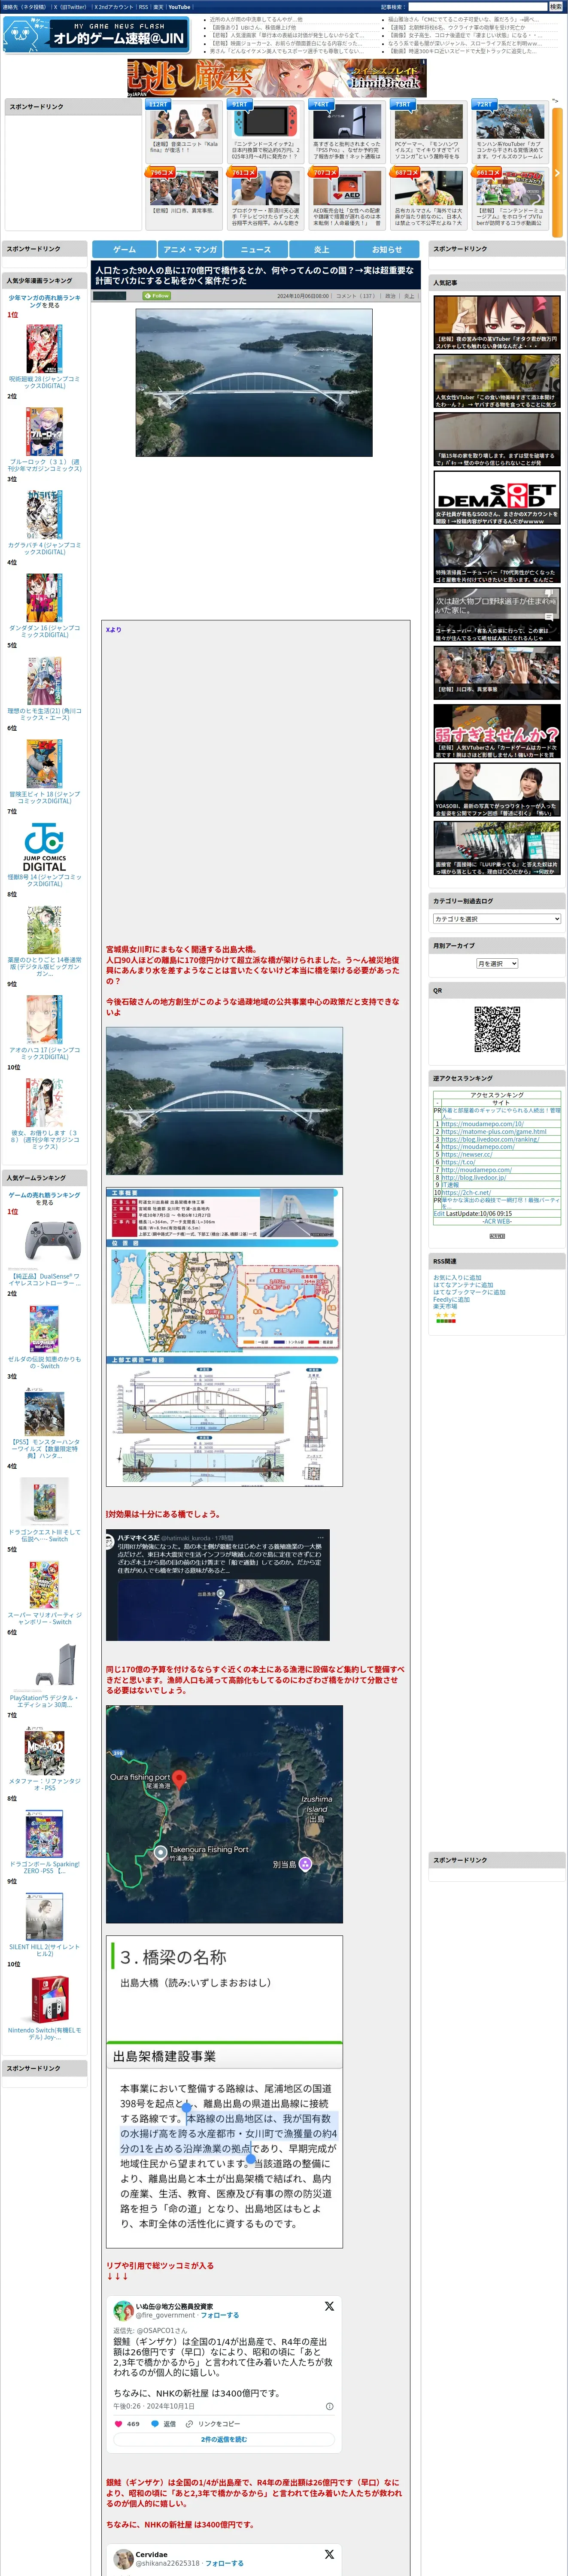Click はてなブックマークに追加 link
The height and width of the screenshot is (2576, 568).
pyautogui.click(x=469, y=1292)
